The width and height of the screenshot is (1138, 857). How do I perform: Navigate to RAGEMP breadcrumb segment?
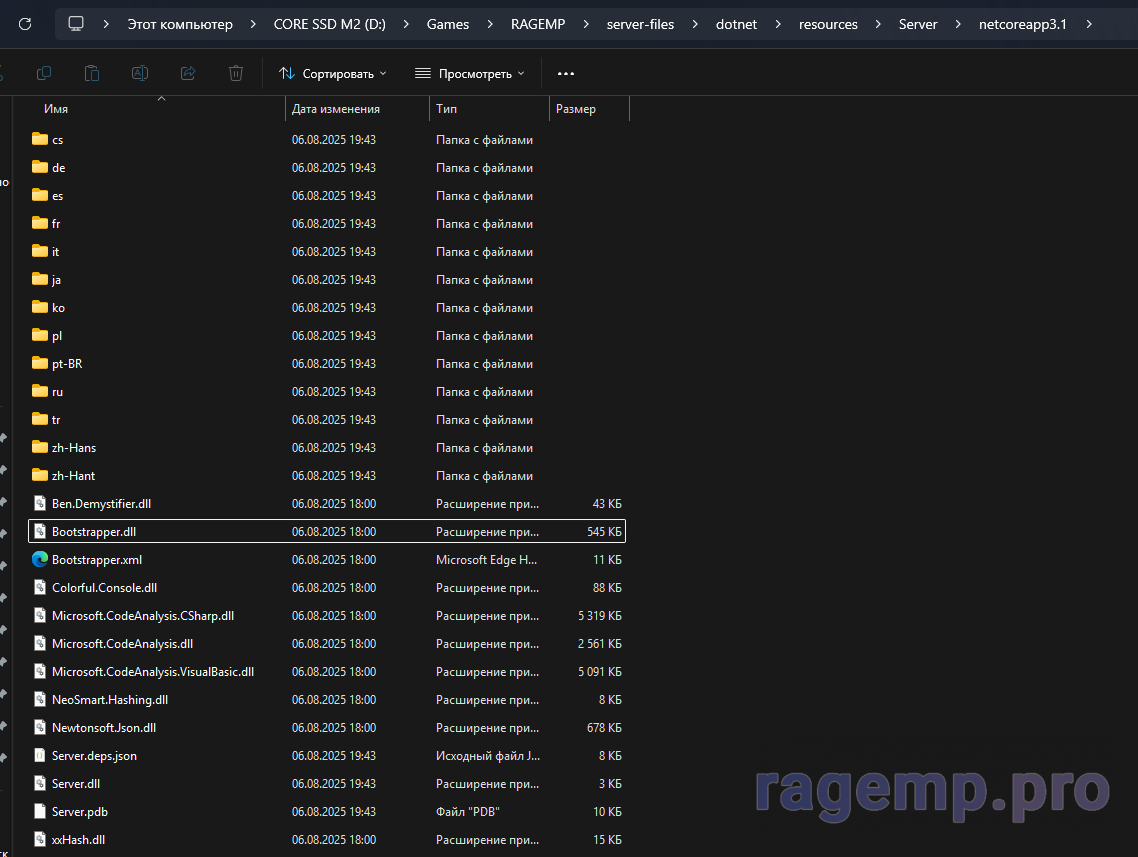[x=538, y=24]
